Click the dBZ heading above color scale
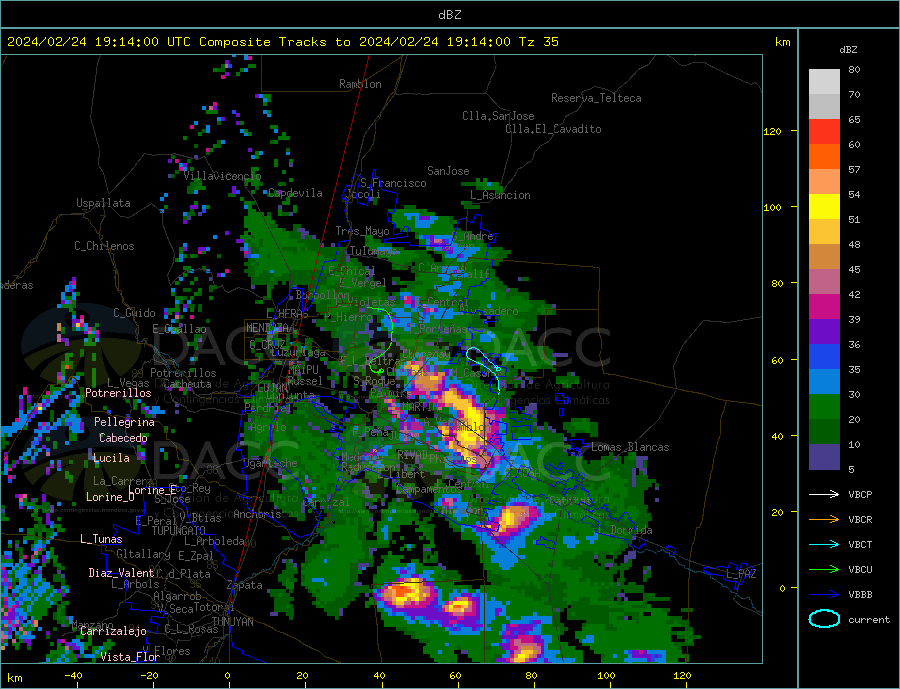Image resolution: width=900 pixels, height=689 pixels. tap(848, 50)
